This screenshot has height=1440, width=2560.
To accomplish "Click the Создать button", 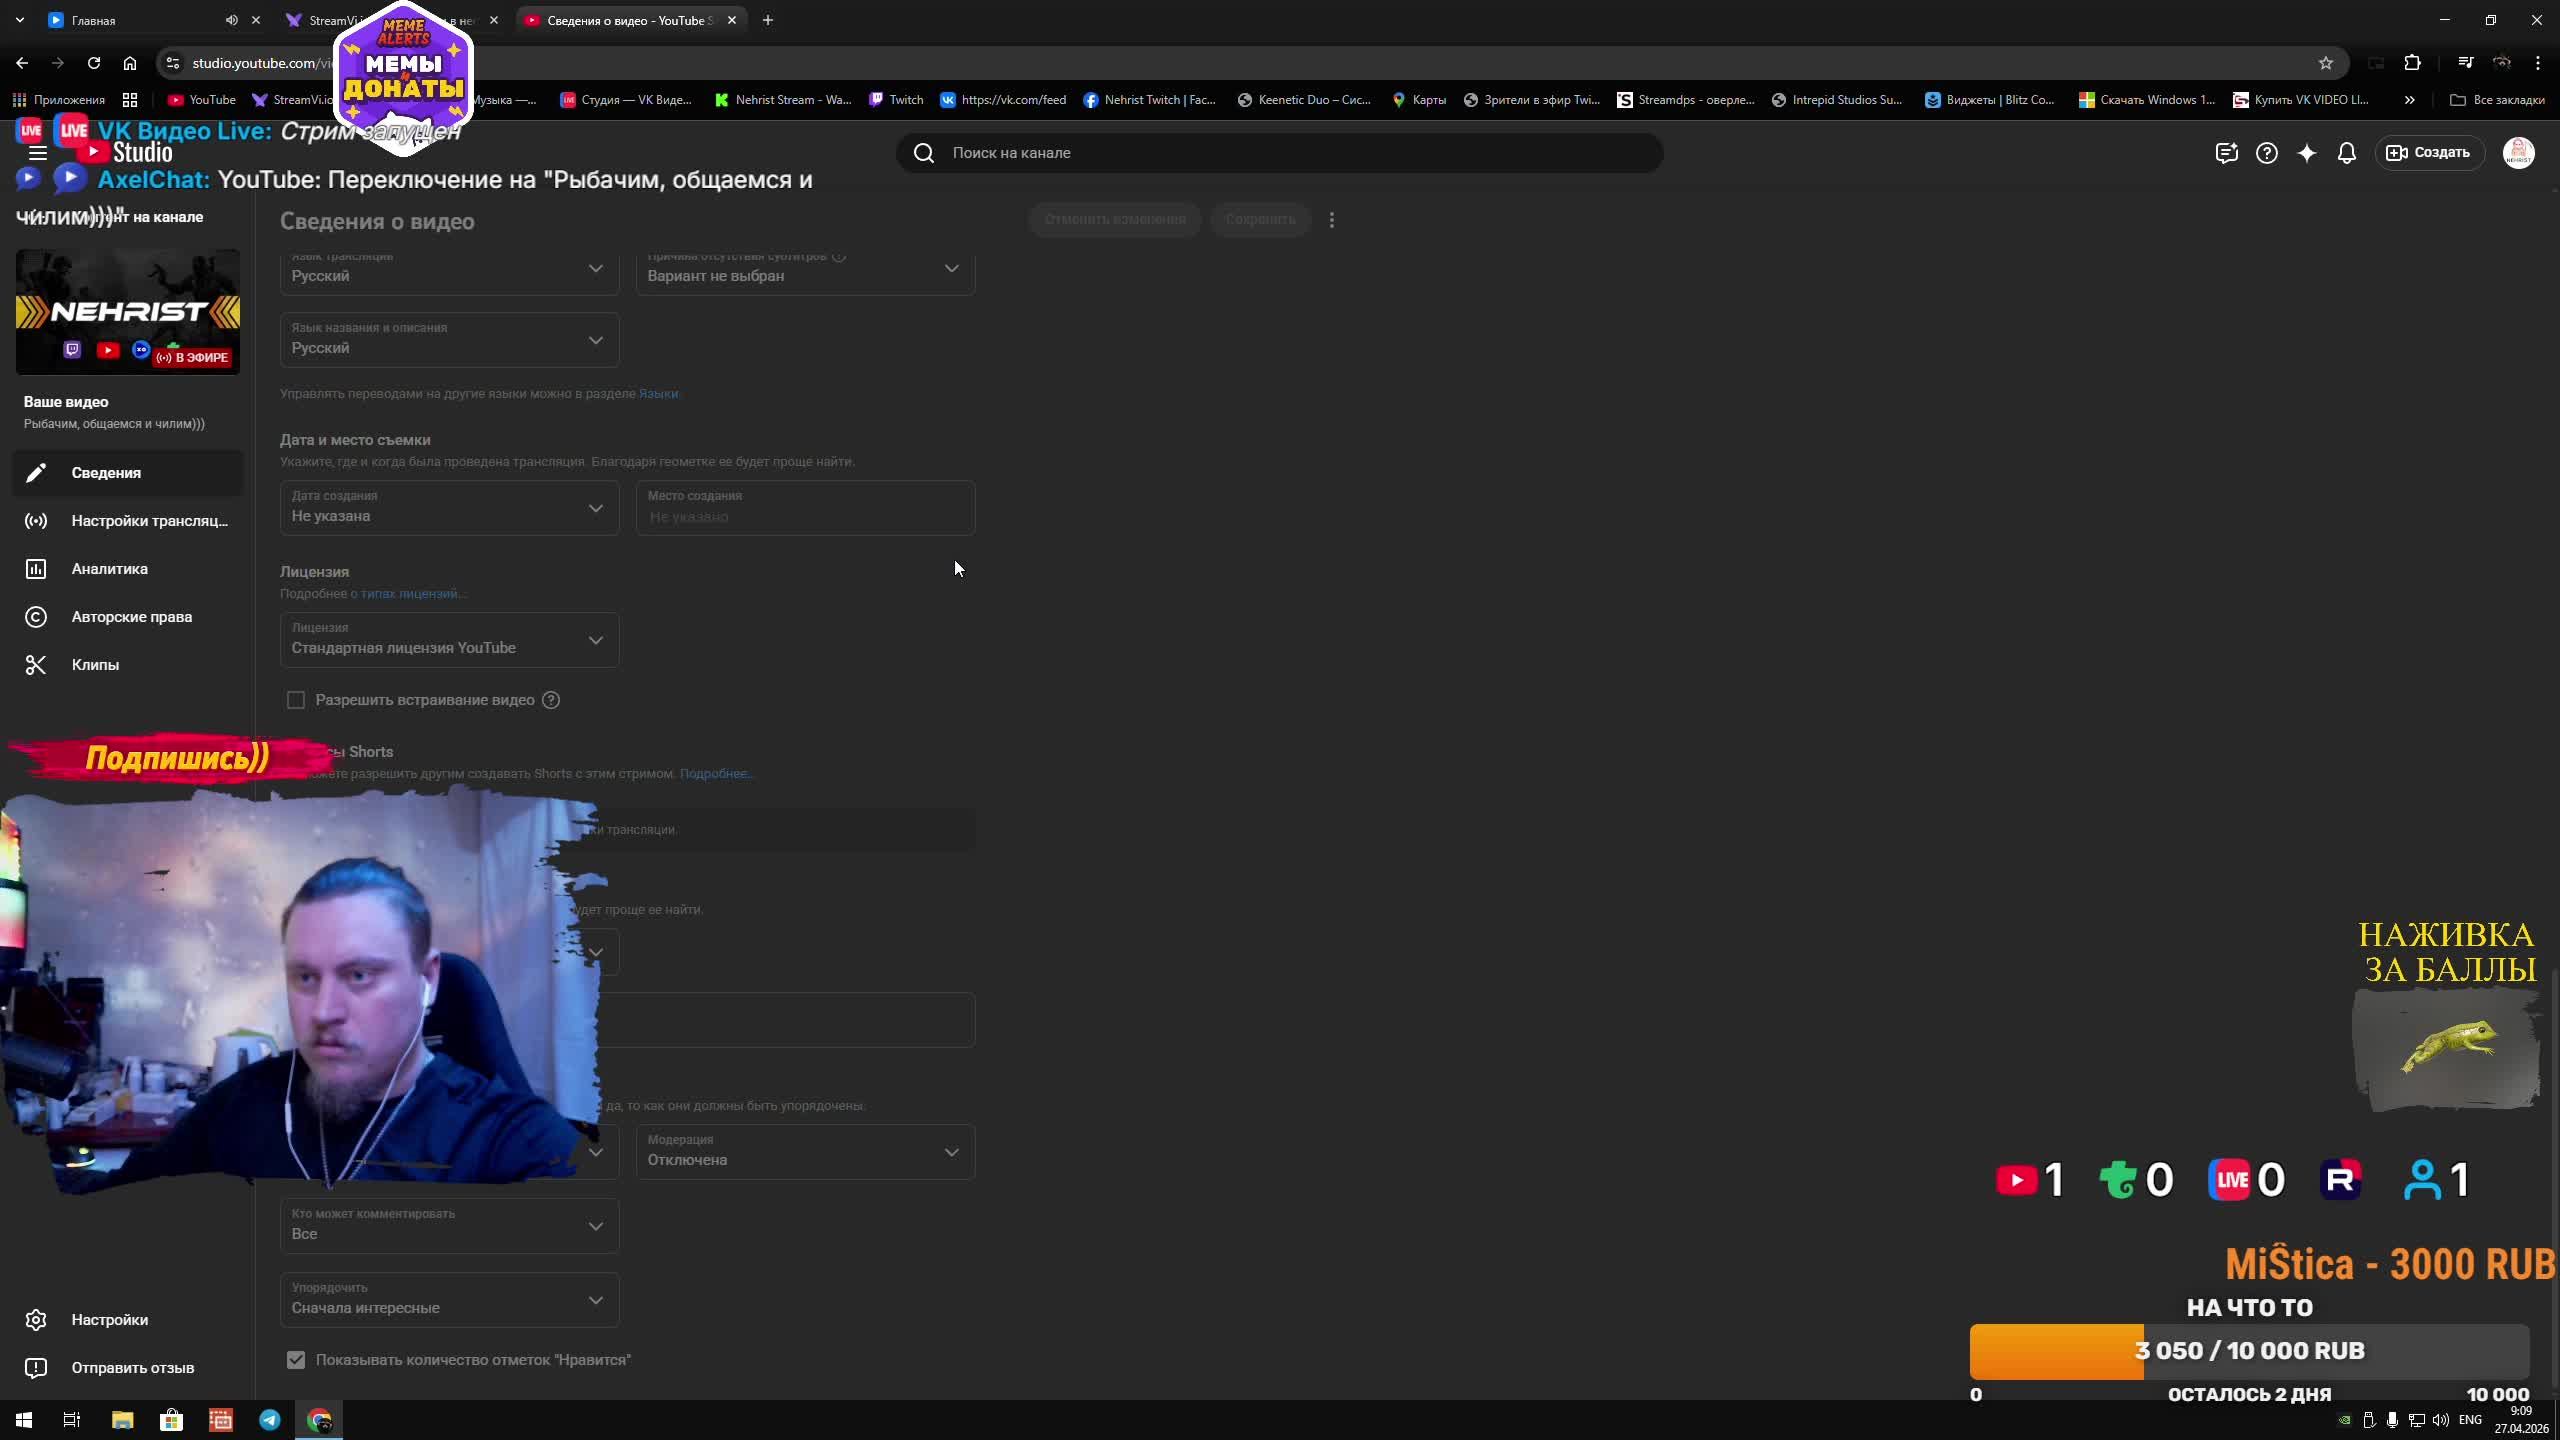I will pos(2430,153).
